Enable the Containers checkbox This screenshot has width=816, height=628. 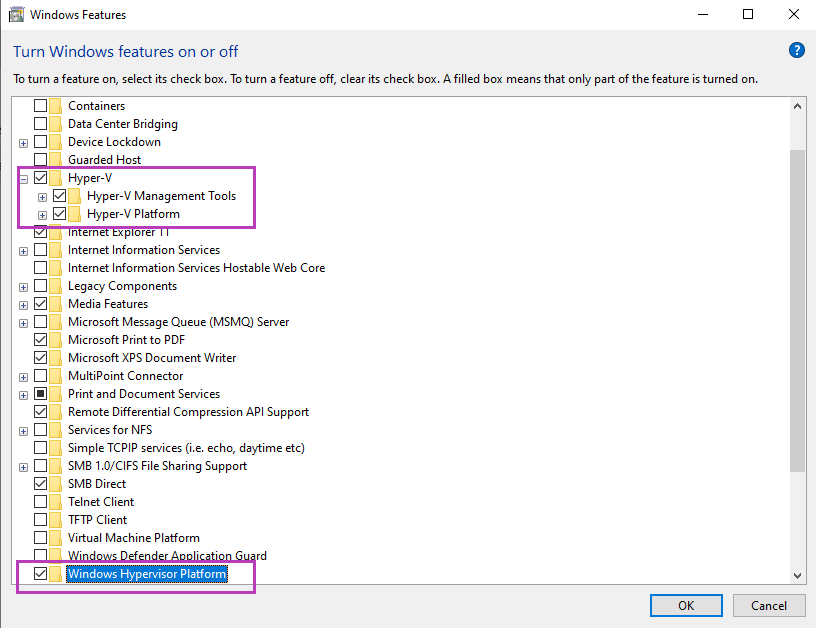tap(40, 106)
